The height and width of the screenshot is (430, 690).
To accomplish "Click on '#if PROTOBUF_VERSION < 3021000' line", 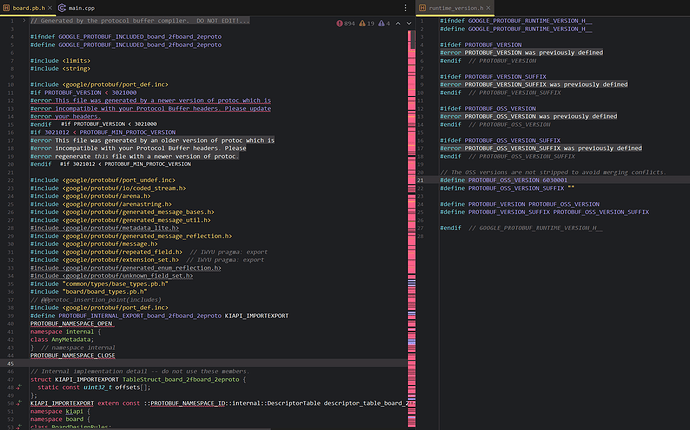I will (x=84, y=92).
